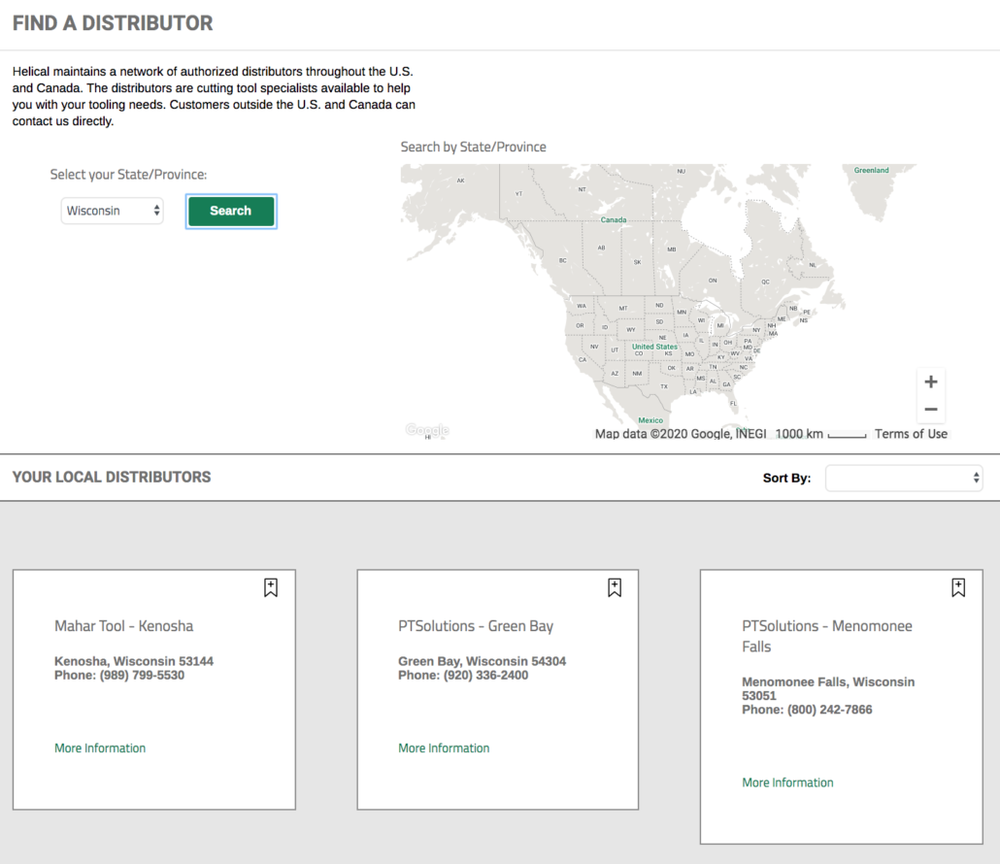Select the PTSolutions - Green Bay title
This screenshot has height=864, width=1000.
coord(476,626)
